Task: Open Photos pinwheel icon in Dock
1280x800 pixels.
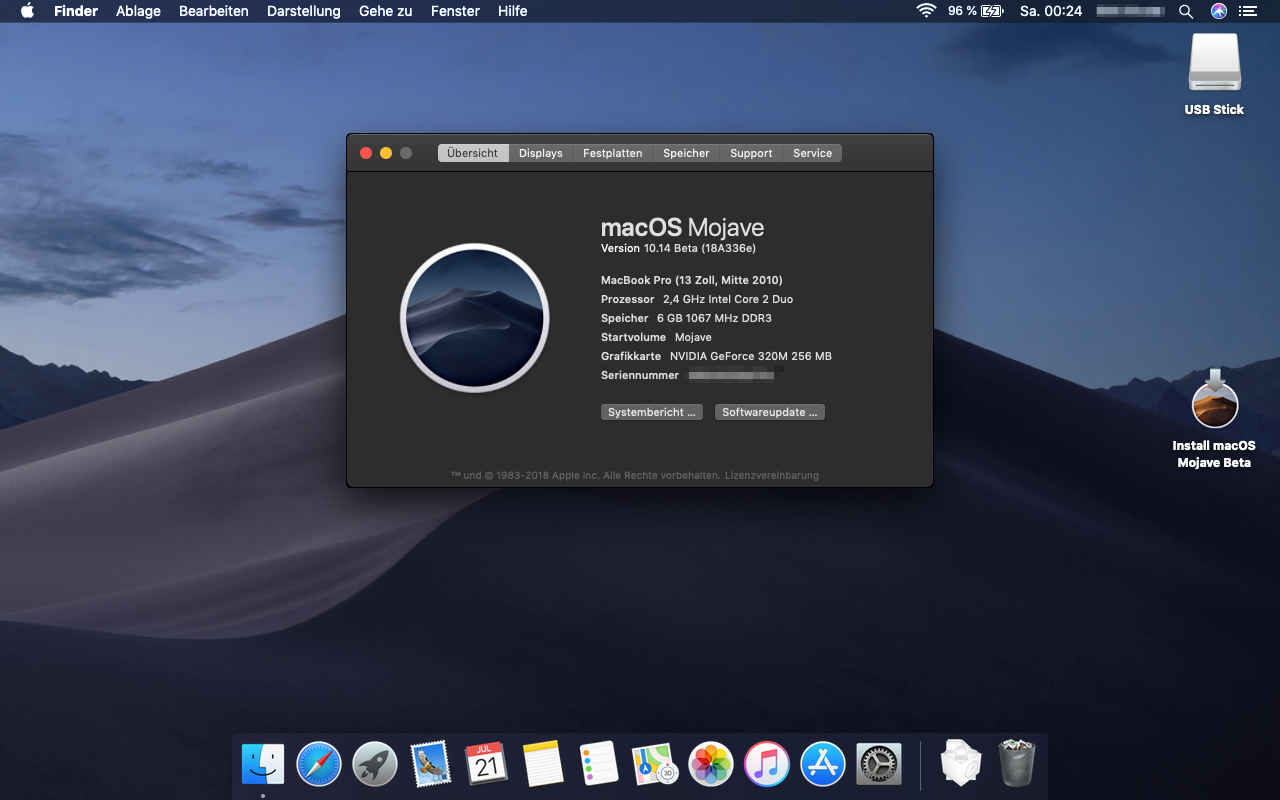Action: [711, 765]
